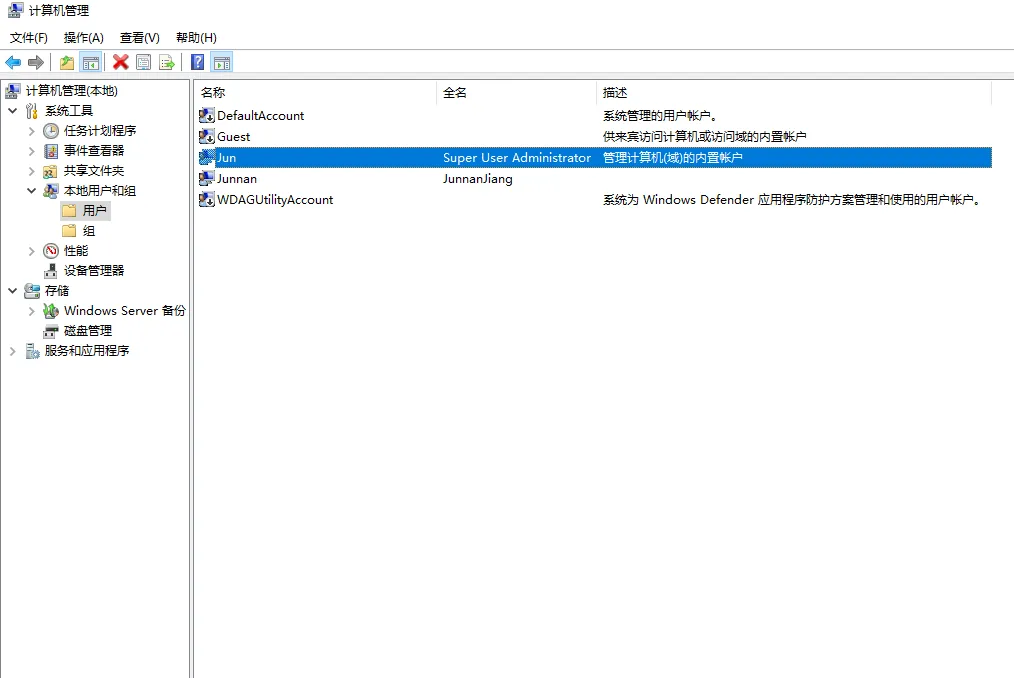The height and width of the screenshot is (678, 1014).
Task: Expand the 服务和应用程序 node
Action: [12, 351]
